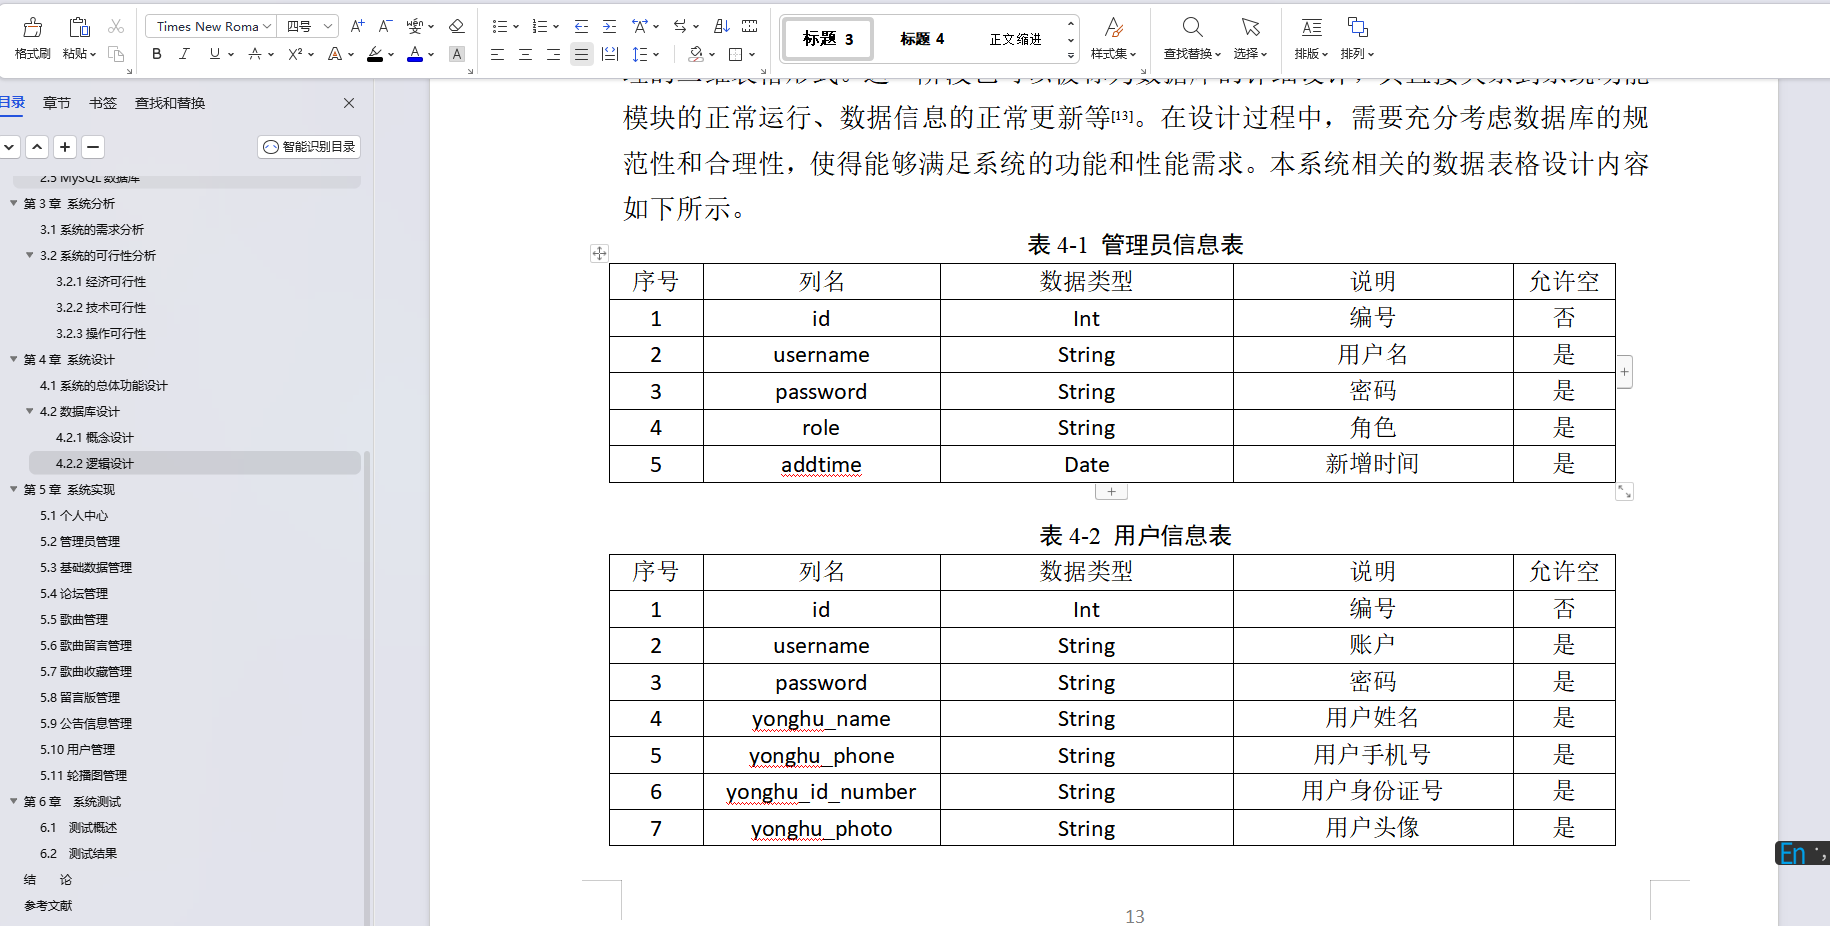
Task: Apply the 标题 4 style
Action: (922, 39)
